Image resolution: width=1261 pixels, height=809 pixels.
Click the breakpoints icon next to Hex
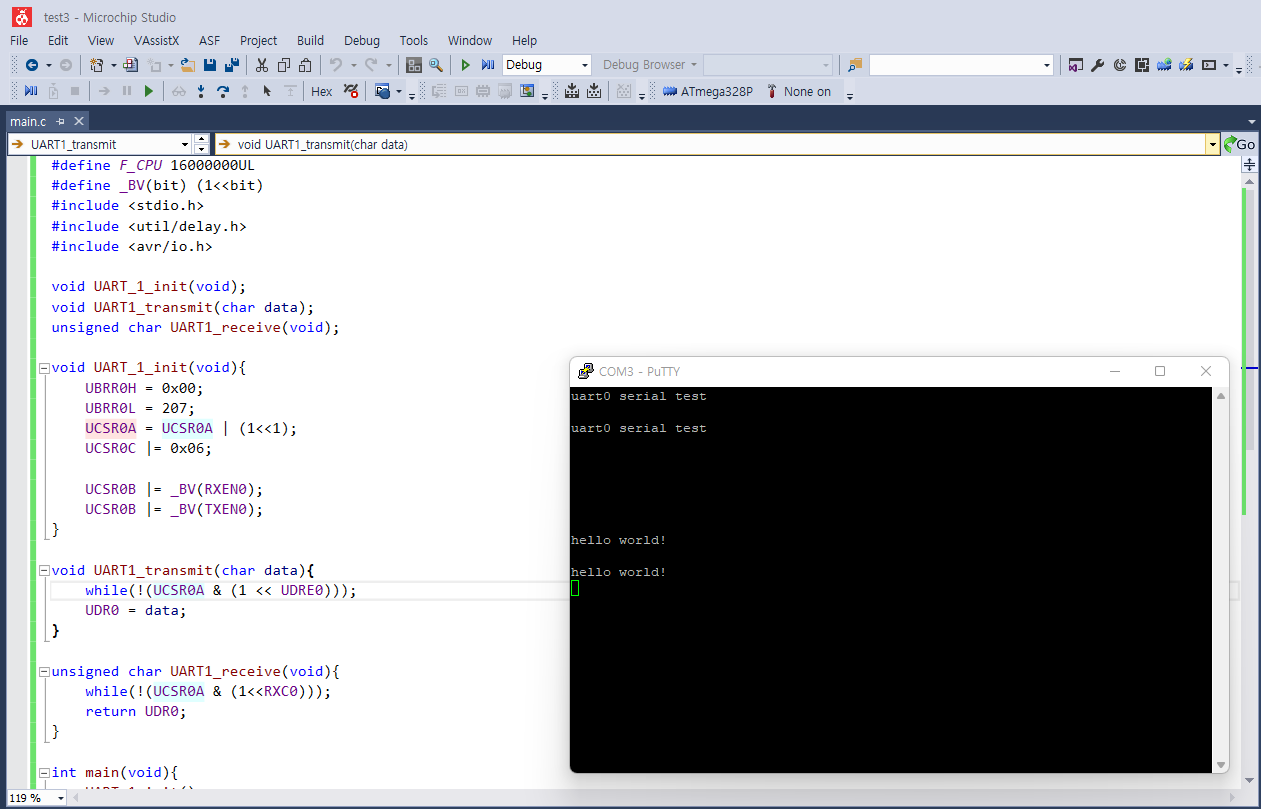(x=351, y=91)
